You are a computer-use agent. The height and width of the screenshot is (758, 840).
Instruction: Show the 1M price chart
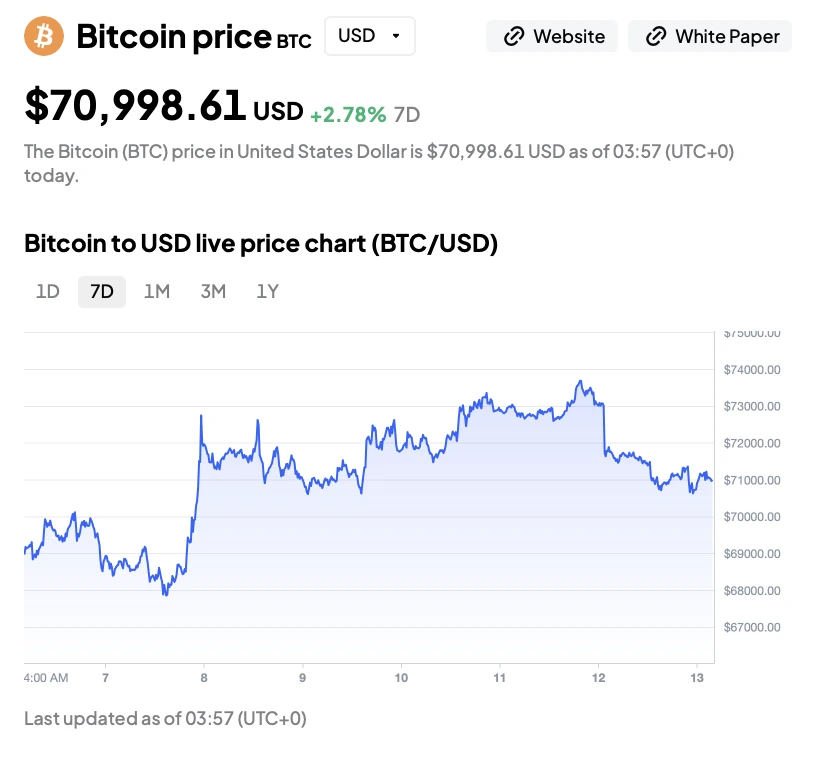(157, 292)
